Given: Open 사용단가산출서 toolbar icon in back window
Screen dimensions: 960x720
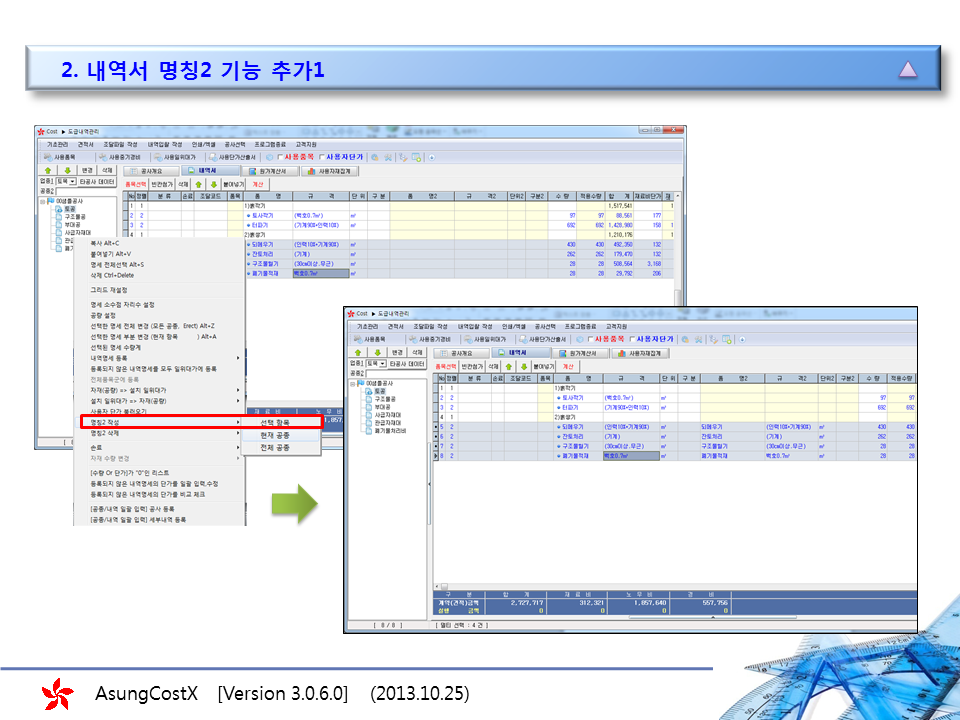Looking at the screenshot, I should pos(212,157).
